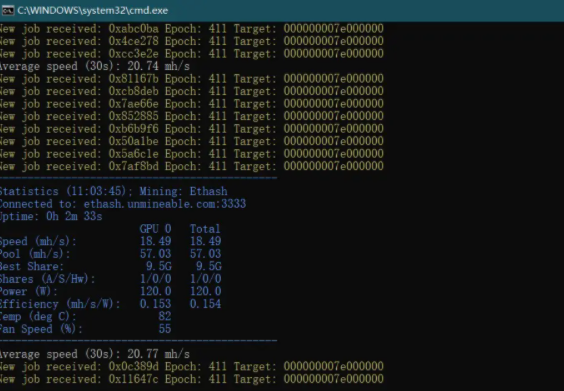
Task: Click the GPU 0 column header
Action: click(155, 229)
